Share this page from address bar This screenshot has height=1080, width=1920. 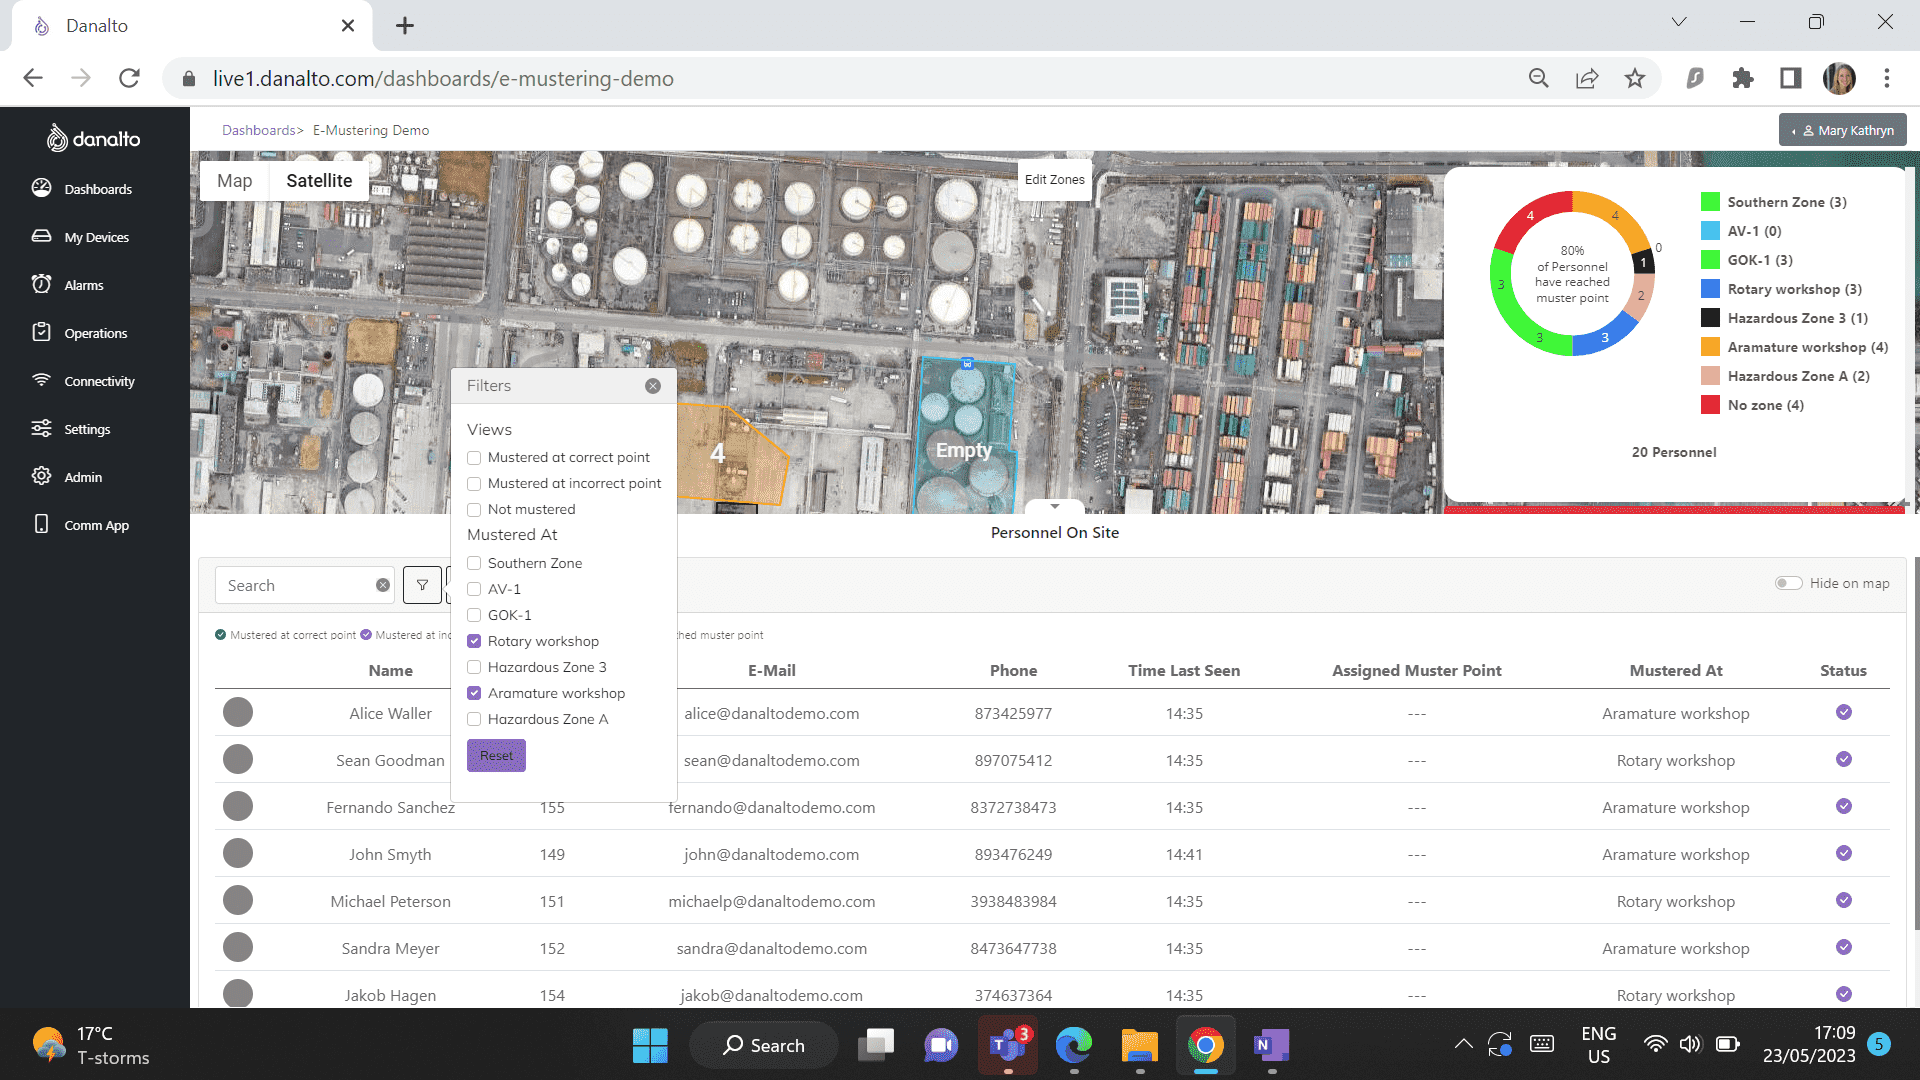1586,78
